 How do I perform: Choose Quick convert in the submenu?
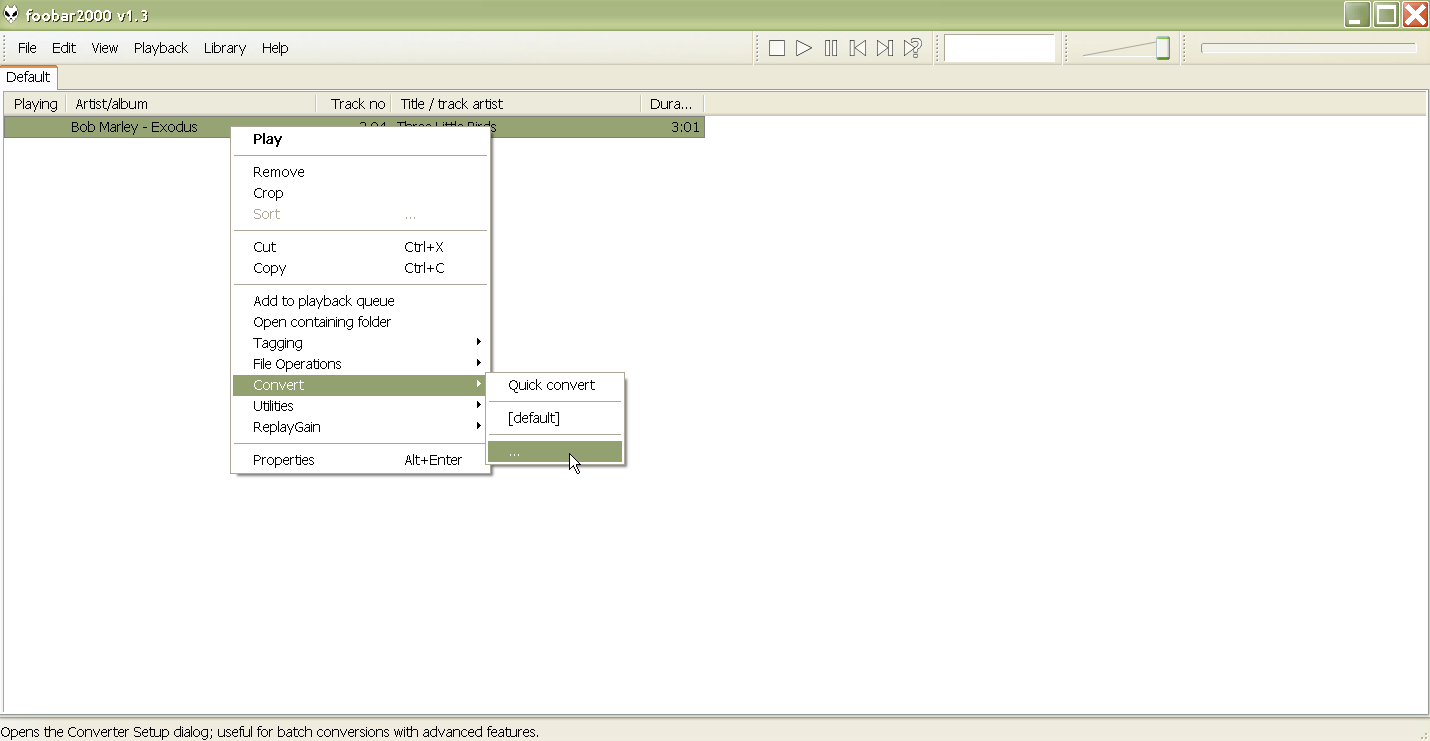(555, 385)
